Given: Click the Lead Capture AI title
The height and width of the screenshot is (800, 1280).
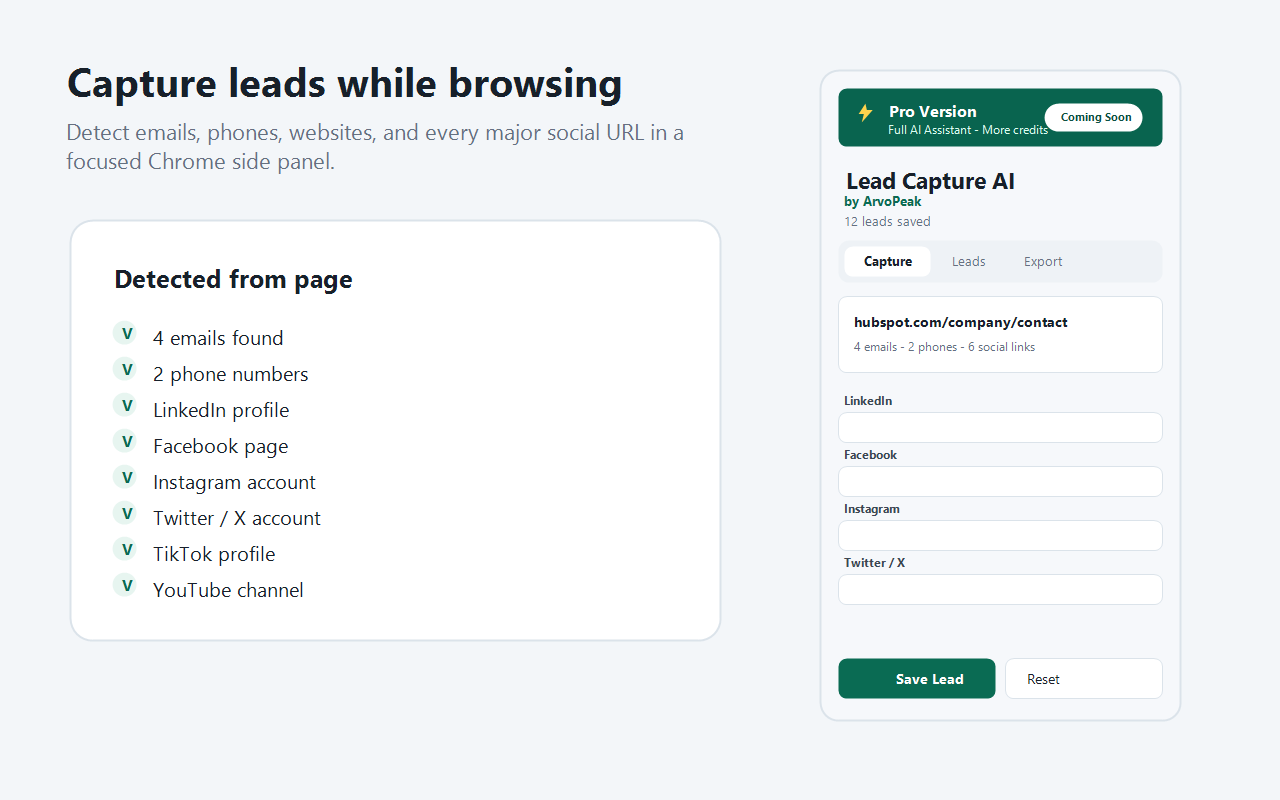Looking at the screenshot, I should [x=930, y=182].
